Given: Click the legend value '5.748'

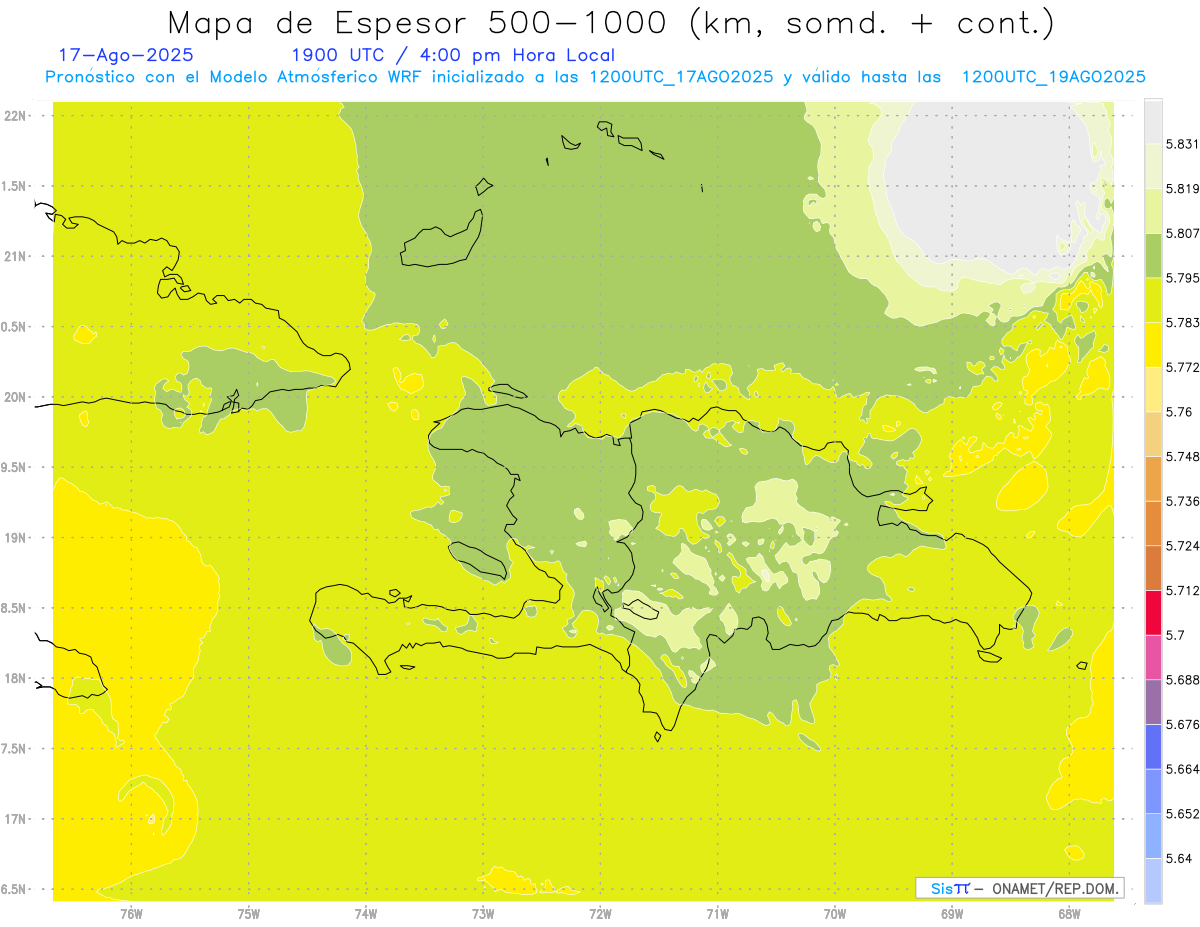Looking at the screenshot, I should (x=1182, y=456).
